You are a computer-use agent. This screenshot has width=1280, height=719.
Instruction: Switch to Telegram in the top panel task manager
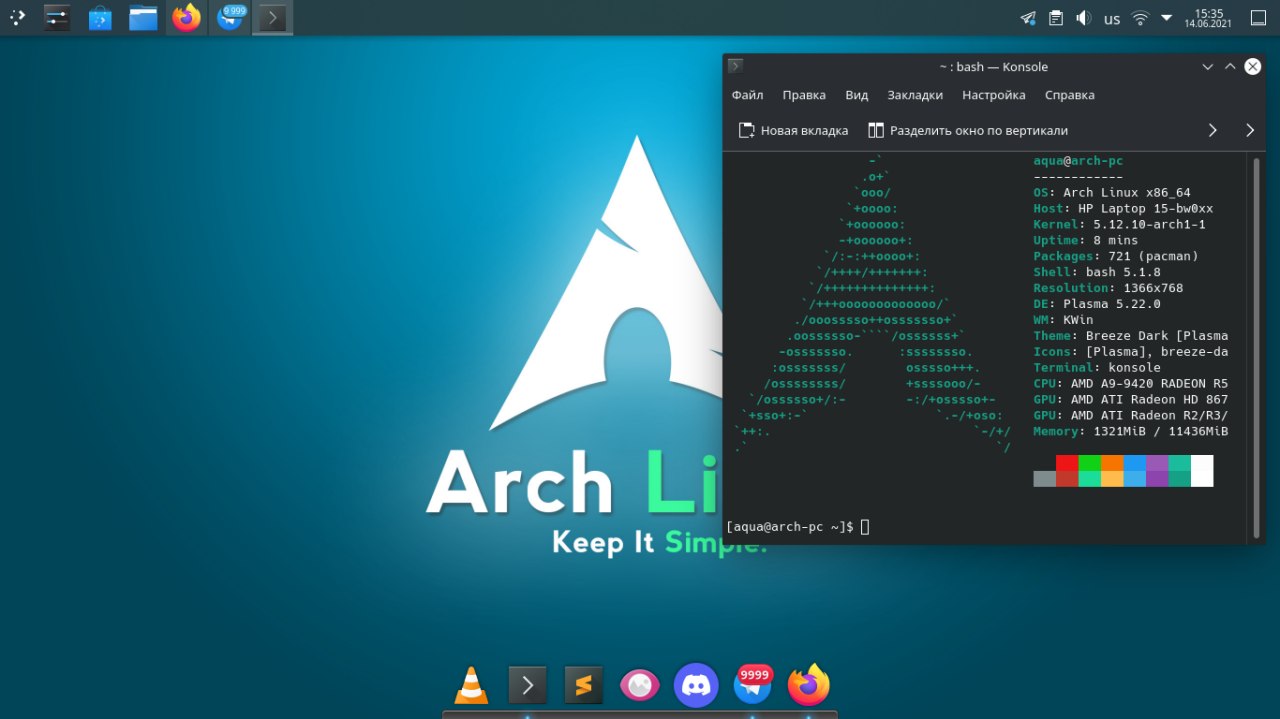(x=230, y=18)
